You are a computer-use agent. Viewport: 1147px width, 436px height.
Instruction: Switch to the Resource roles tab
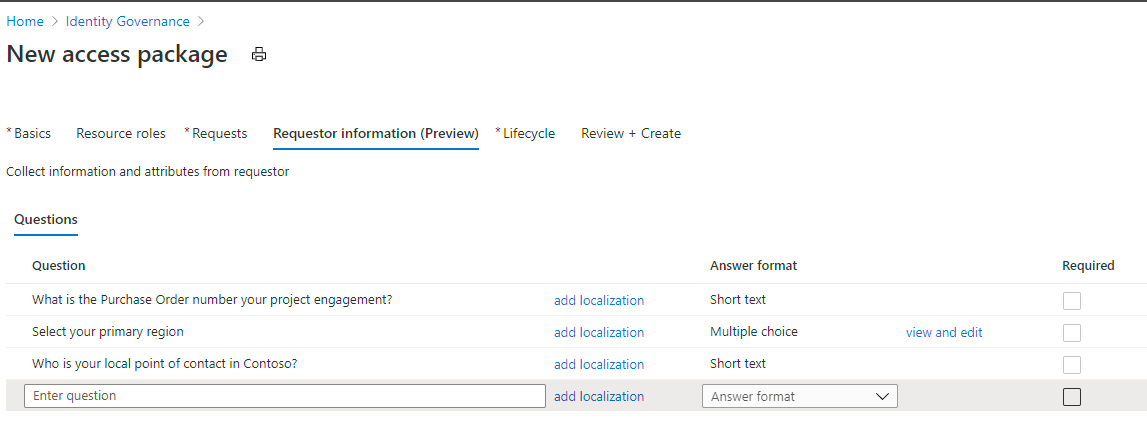121,133
